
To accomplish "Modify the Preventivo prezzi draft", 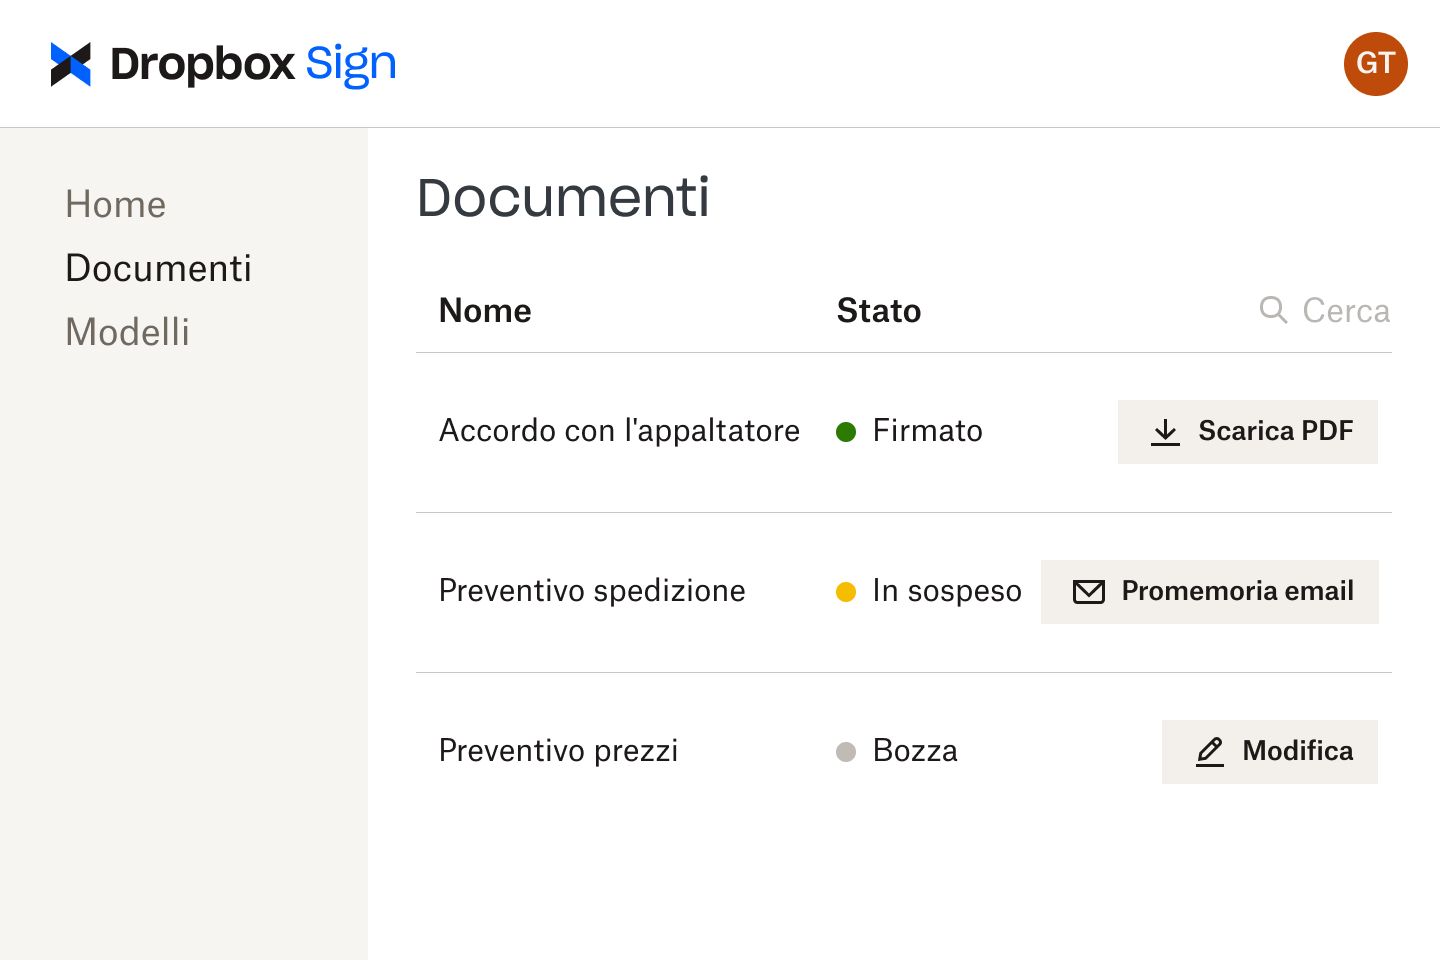I will [1269, 751].
